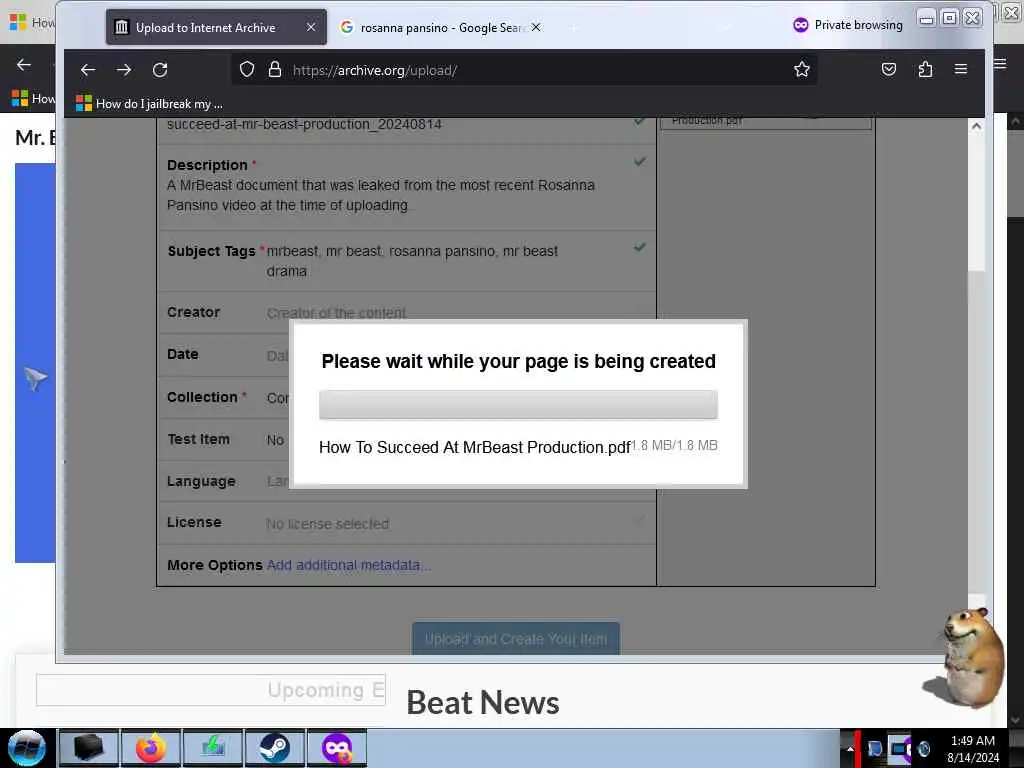Screen dimensions: 1024x768
Task: Click the upload progress bar in dialog
Action: tap(518, 405)
